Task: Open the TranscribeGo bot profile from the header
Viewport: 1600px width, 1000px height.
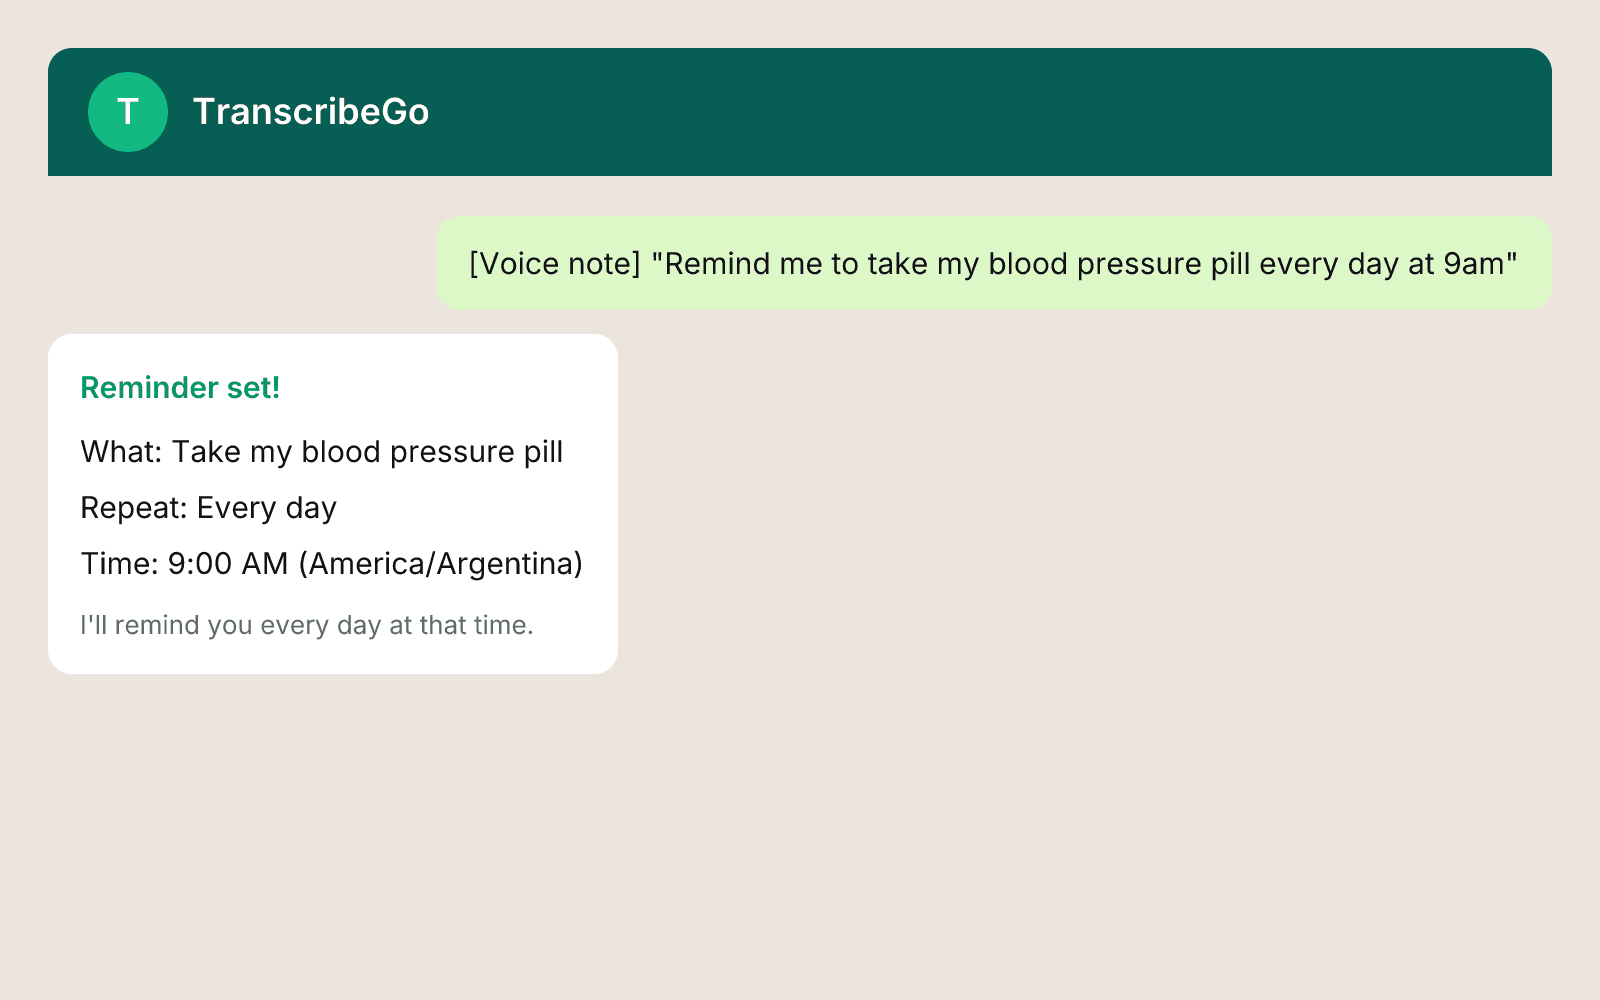Action: (127, 111)
